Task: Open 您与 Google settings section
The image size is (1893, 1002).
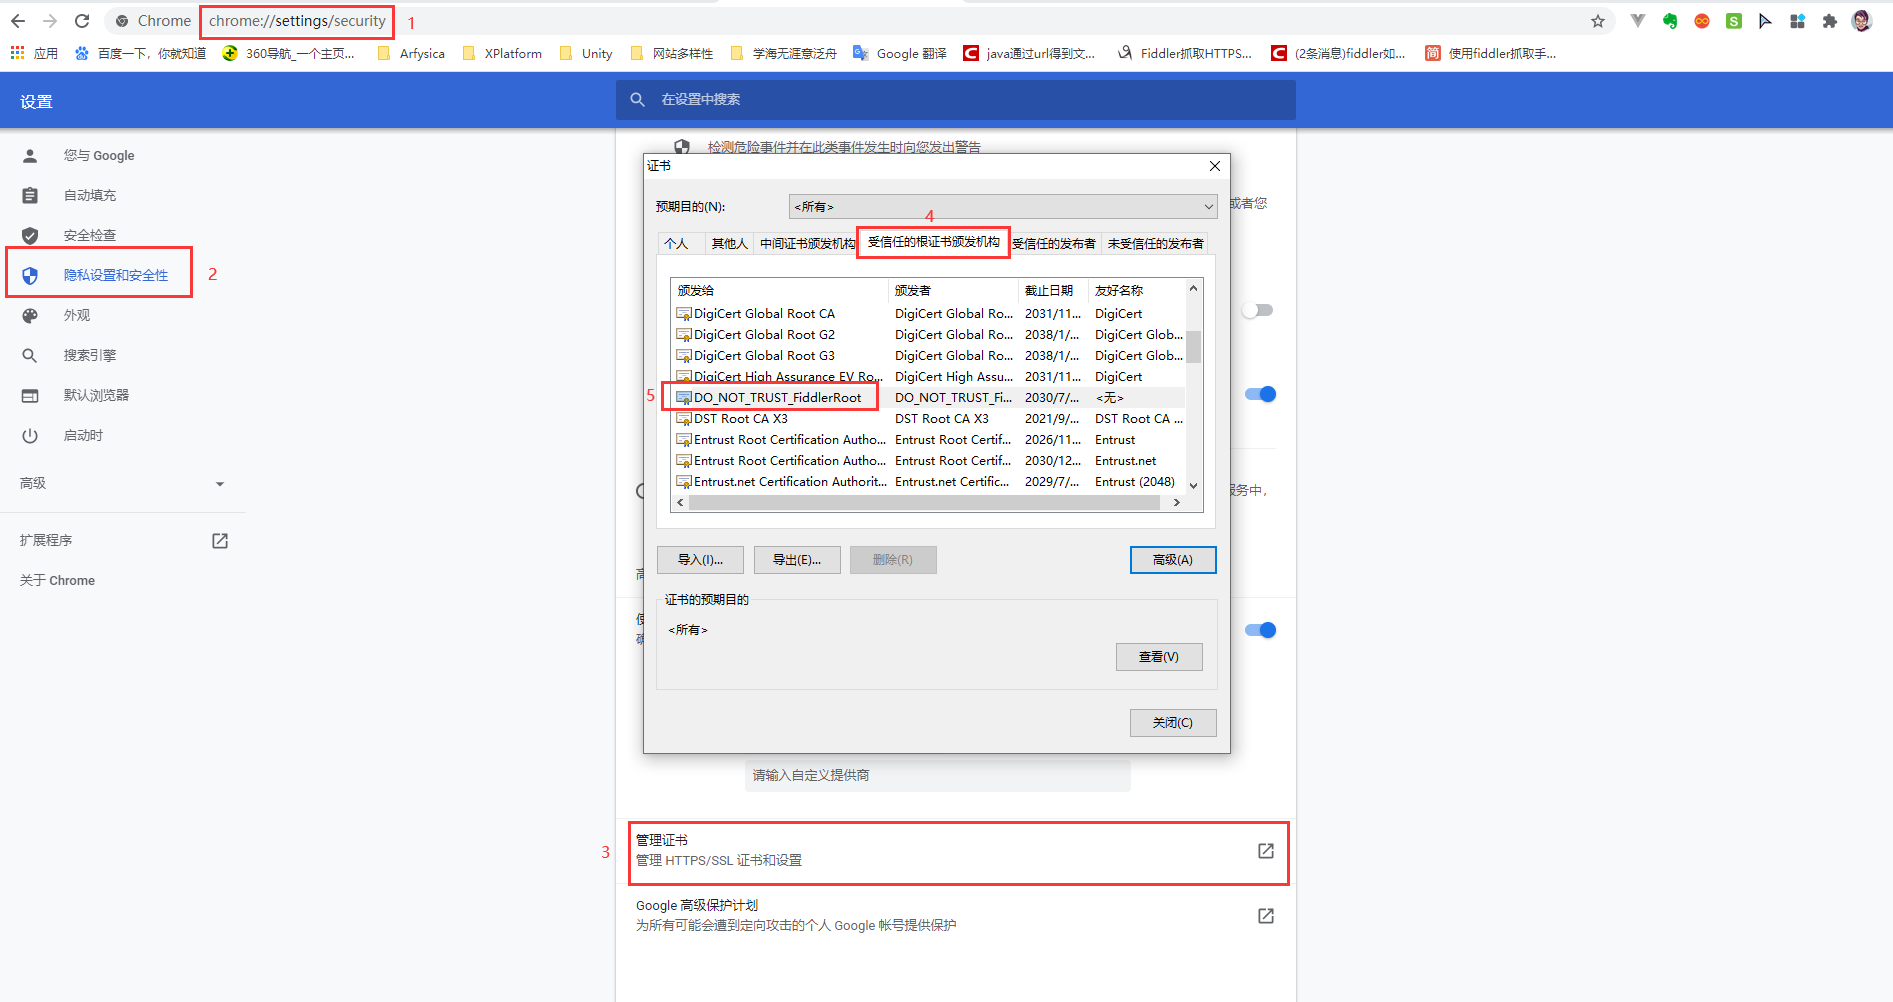Action: point(99,155)
